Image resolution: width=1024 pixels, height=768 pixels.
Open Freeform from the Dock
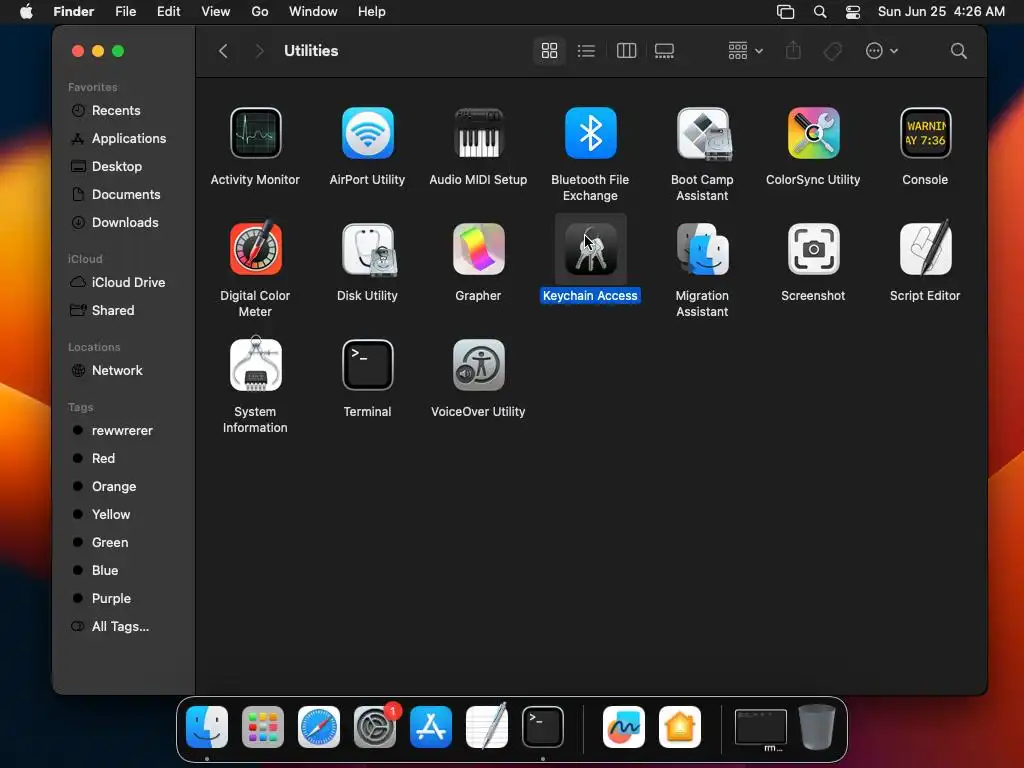tap(624, 727)
